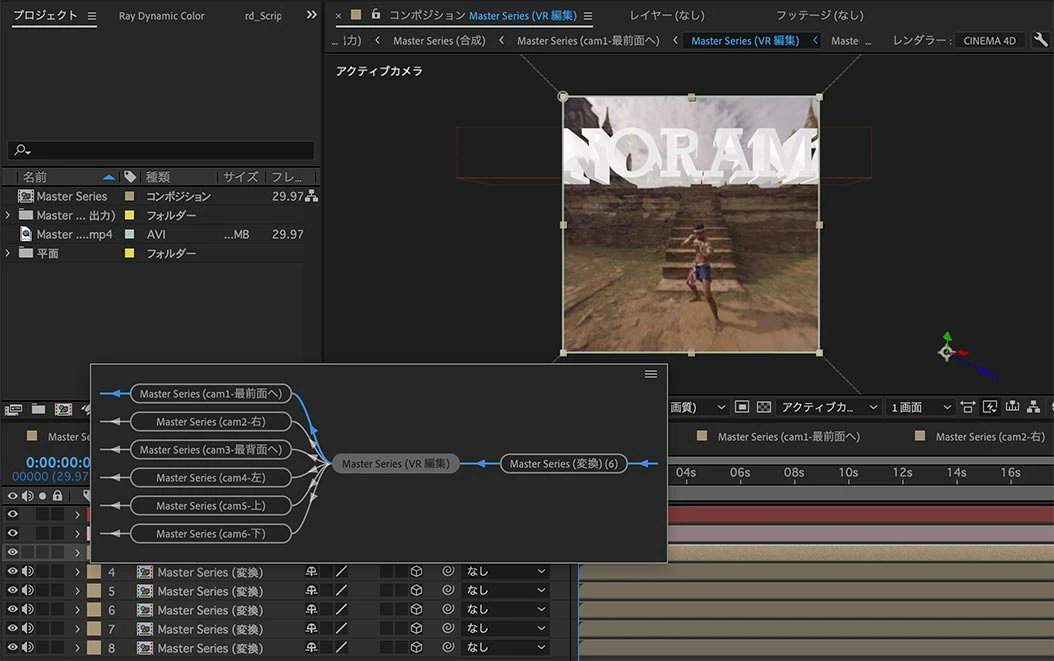This screenshot has height=661, width=1054.
Task: Toggle 3D layer cube for layer 6
Action: click(x=417, y=610)
